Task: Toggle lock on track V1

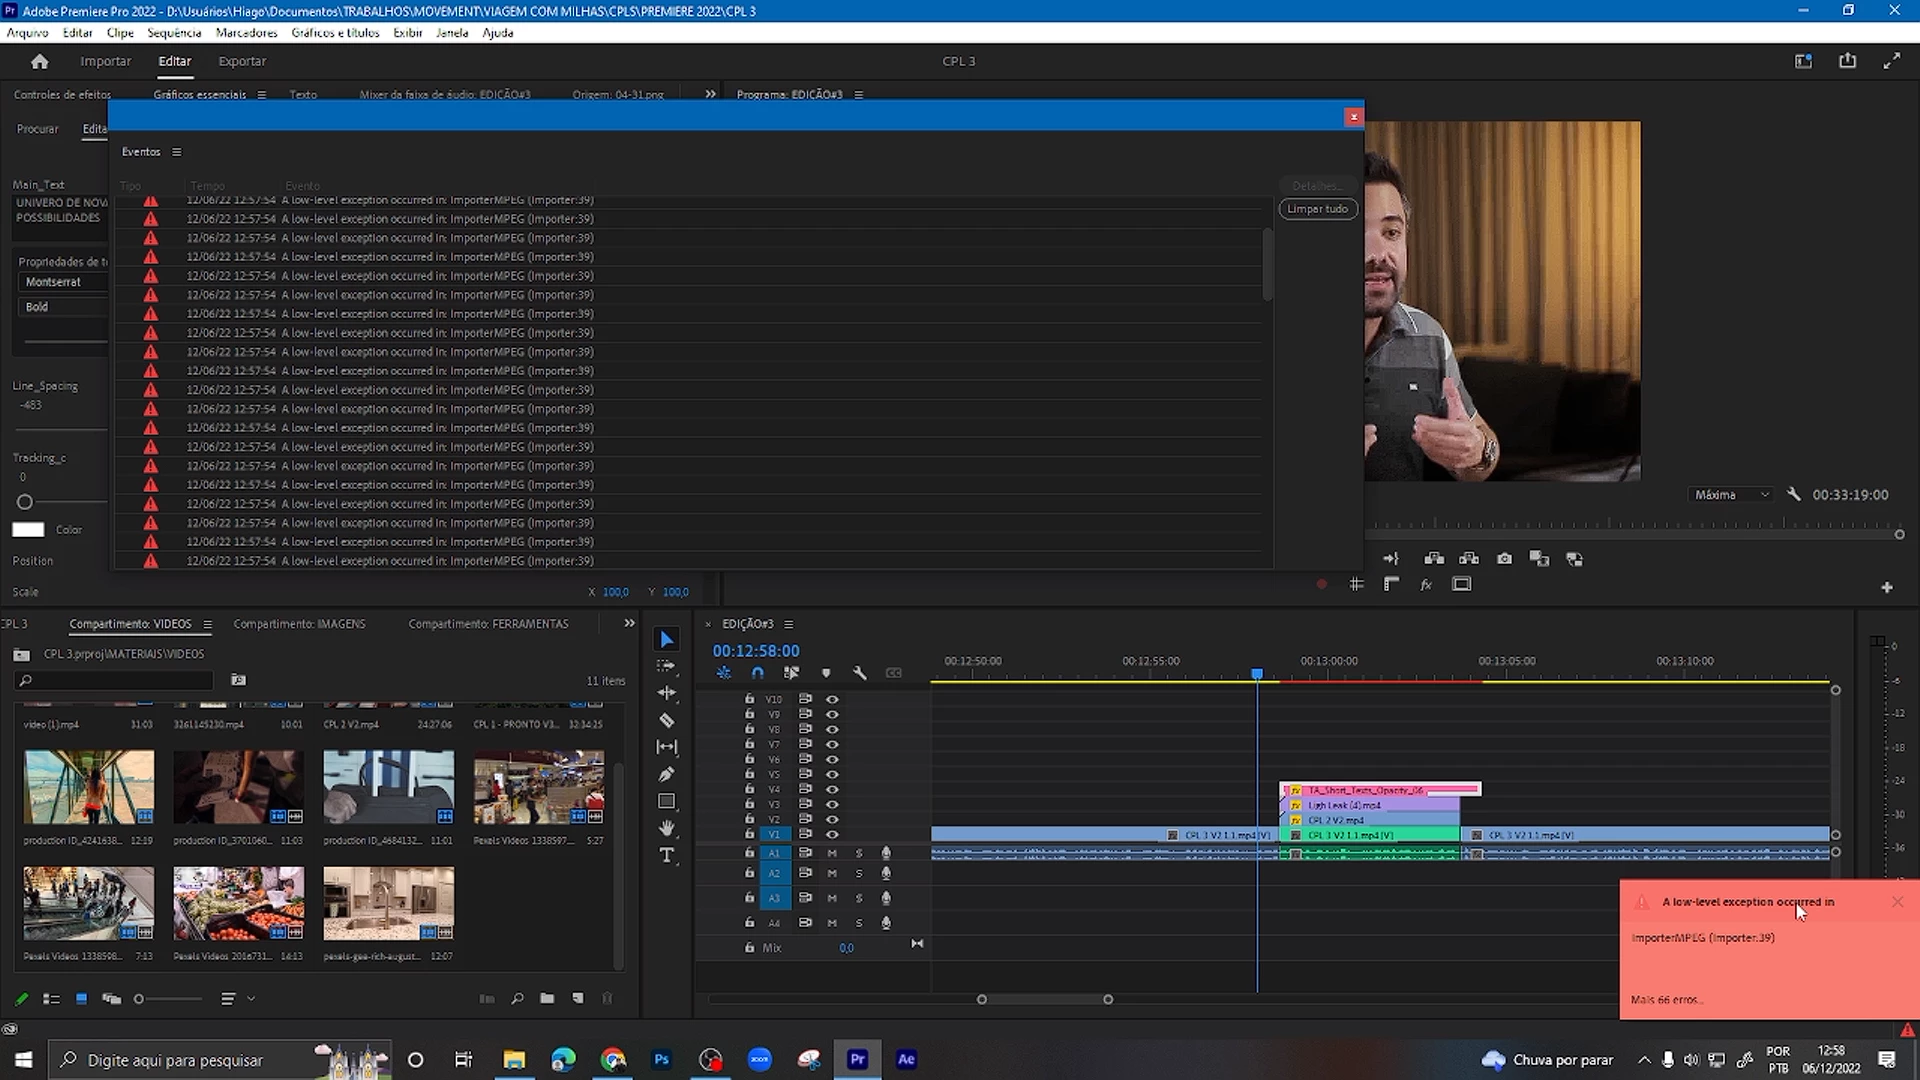Action: coord(749,834)
